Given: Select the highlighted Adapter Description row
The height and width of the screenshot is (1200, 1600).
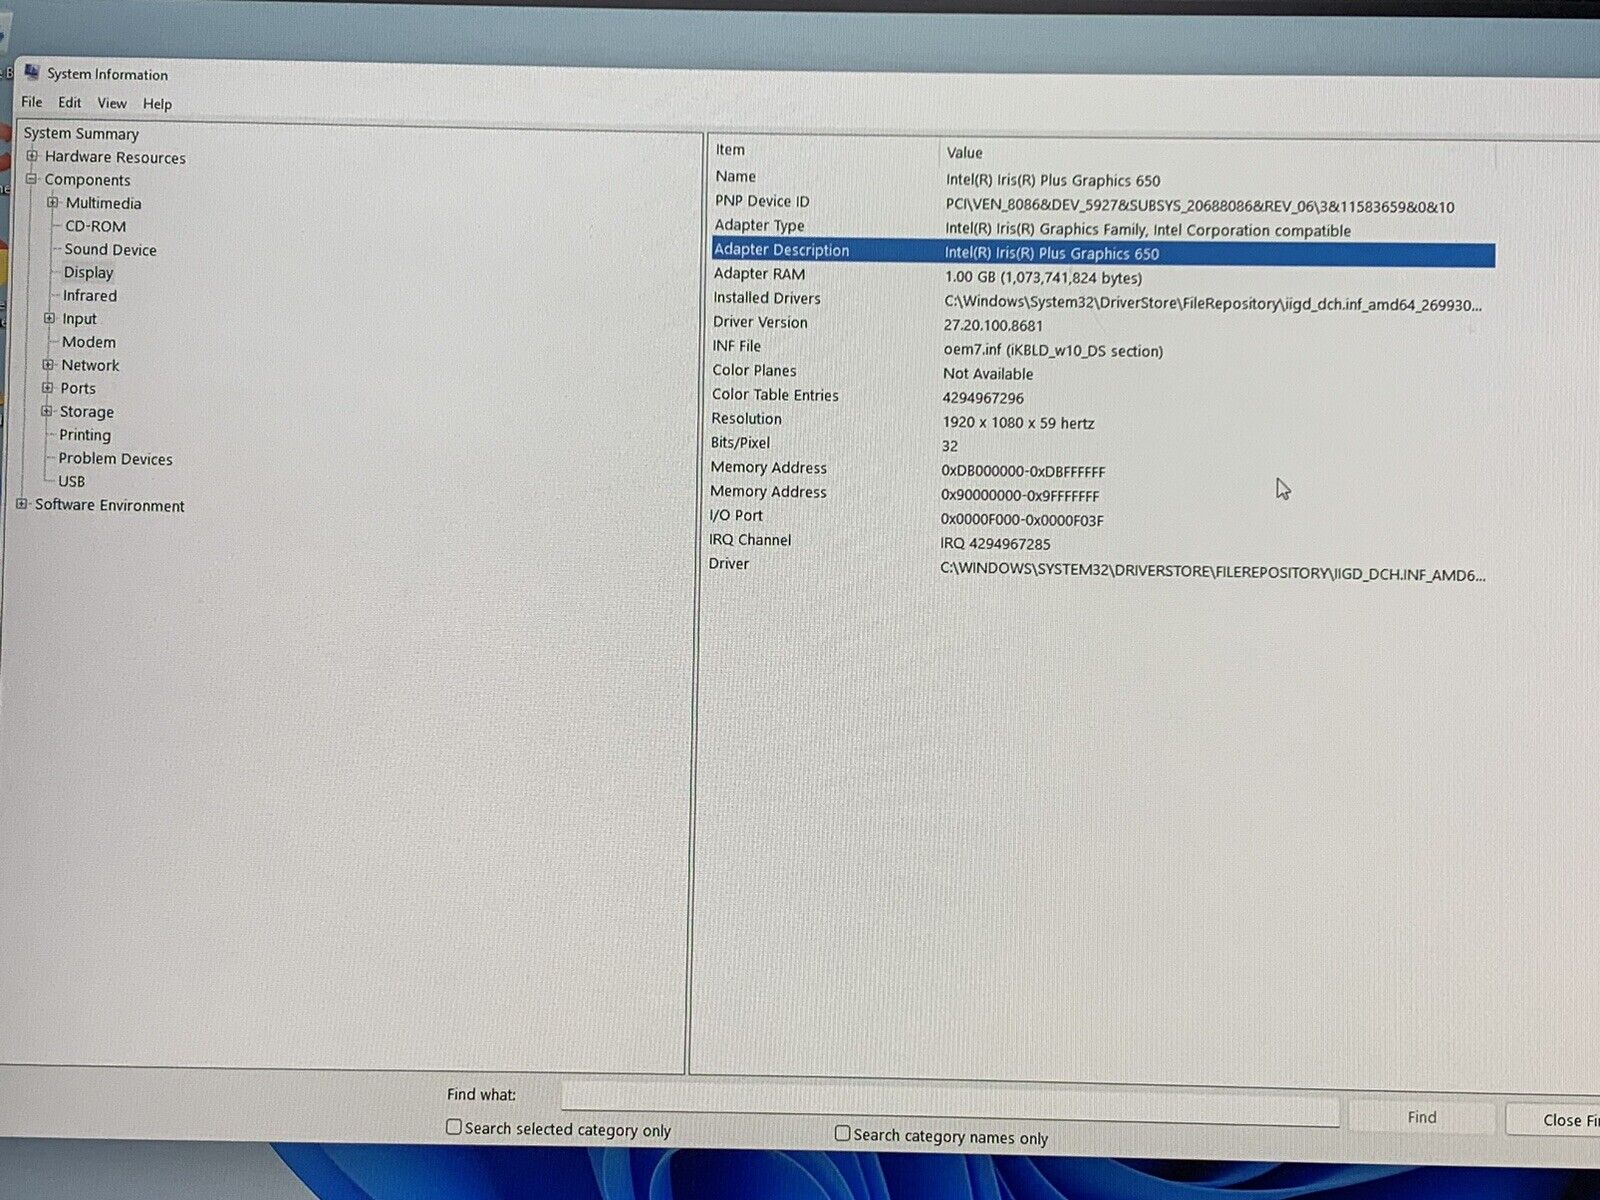Looking at the screenshot, I should tap(1103, 252).
